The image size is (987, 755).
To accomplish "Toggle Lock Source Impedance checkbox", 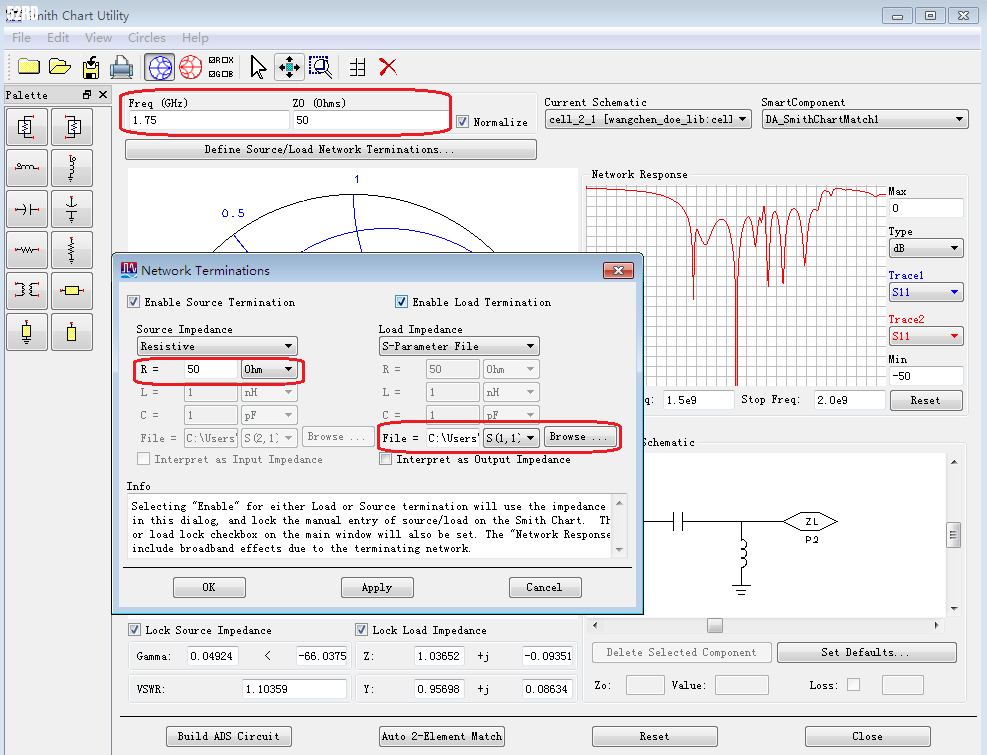I will pyautogui.click(x=134, y=630).
